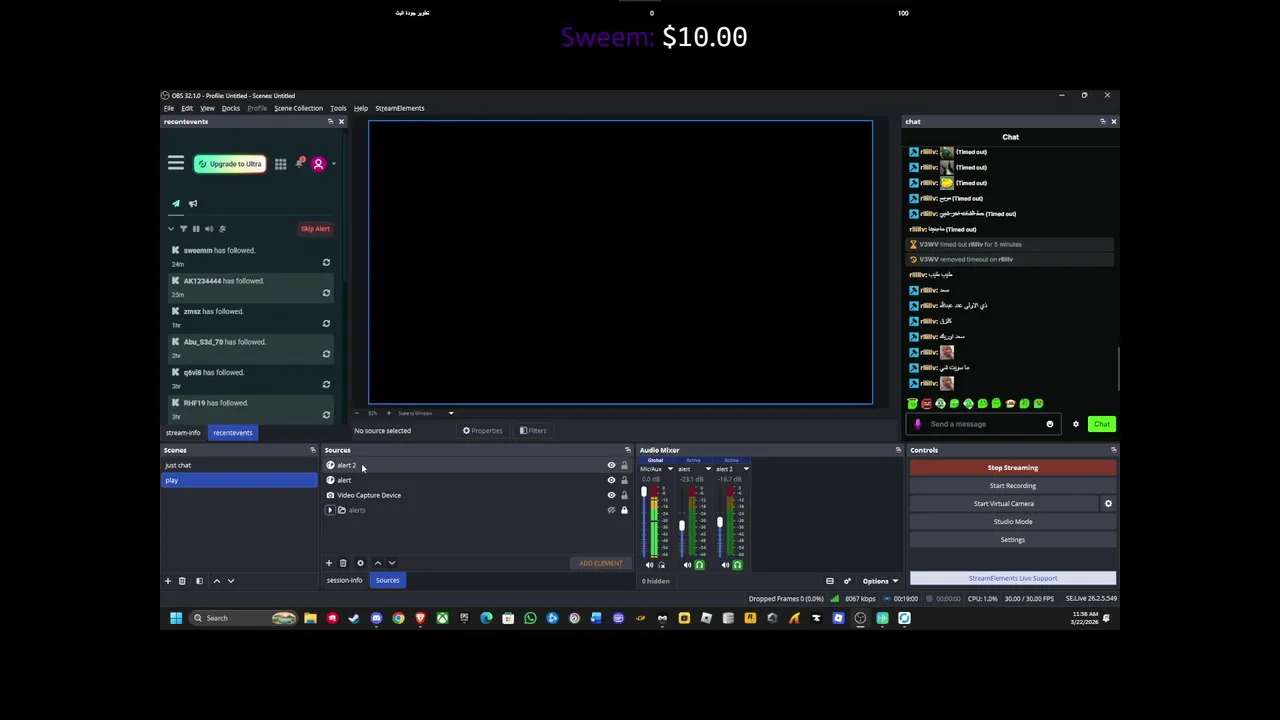This screenshot has height=720, width=1280.
Task: Replay the sweemm follow alert
Action: click(x=326, y=263)
